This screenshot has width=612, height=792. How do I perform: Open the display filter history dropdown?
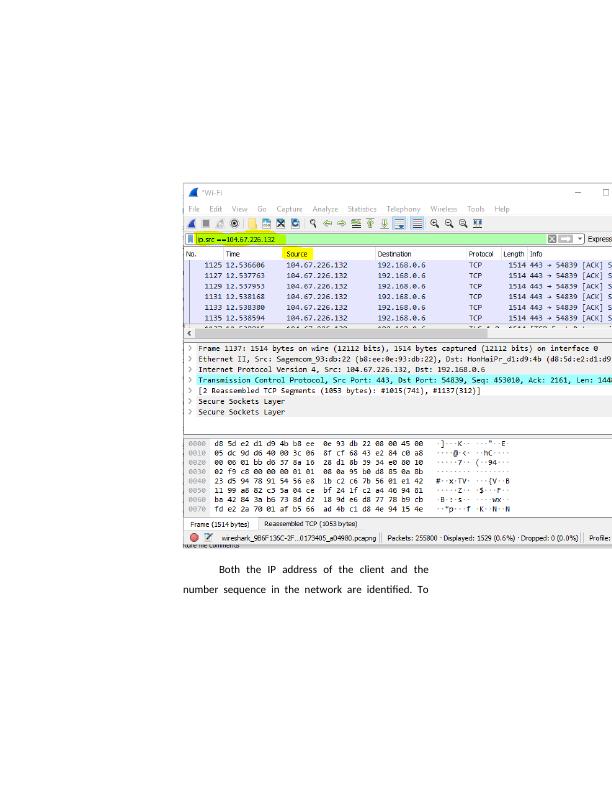(580, 239)
